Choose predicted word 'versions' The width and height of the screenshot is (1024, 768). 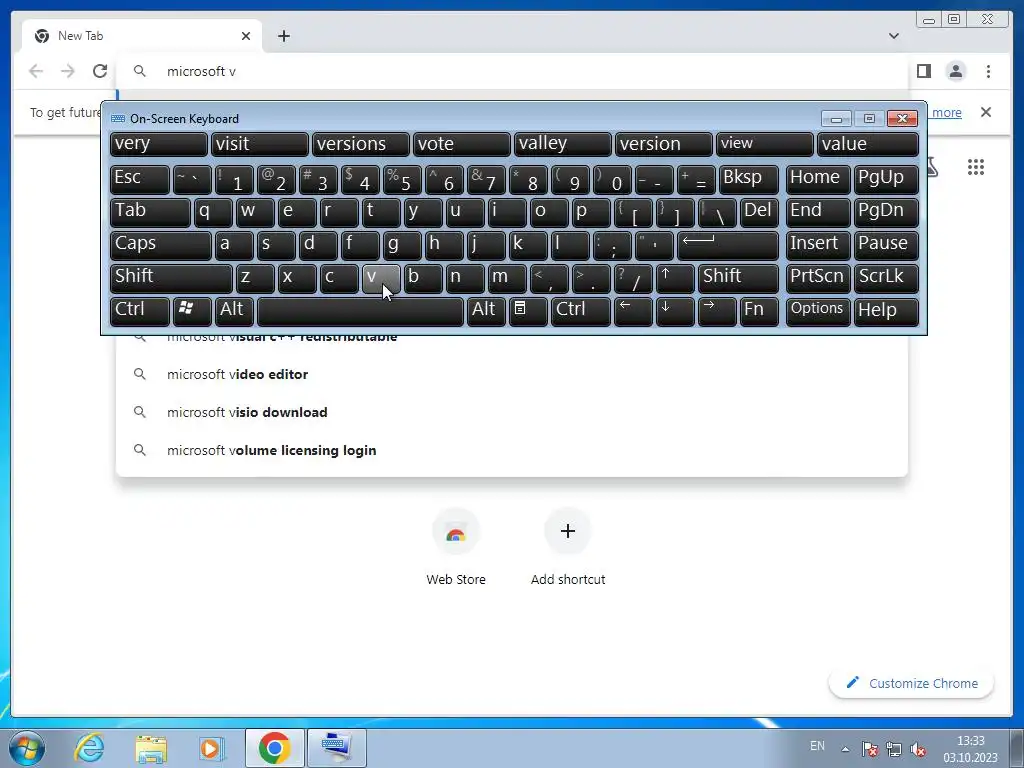tap(360, 144)
